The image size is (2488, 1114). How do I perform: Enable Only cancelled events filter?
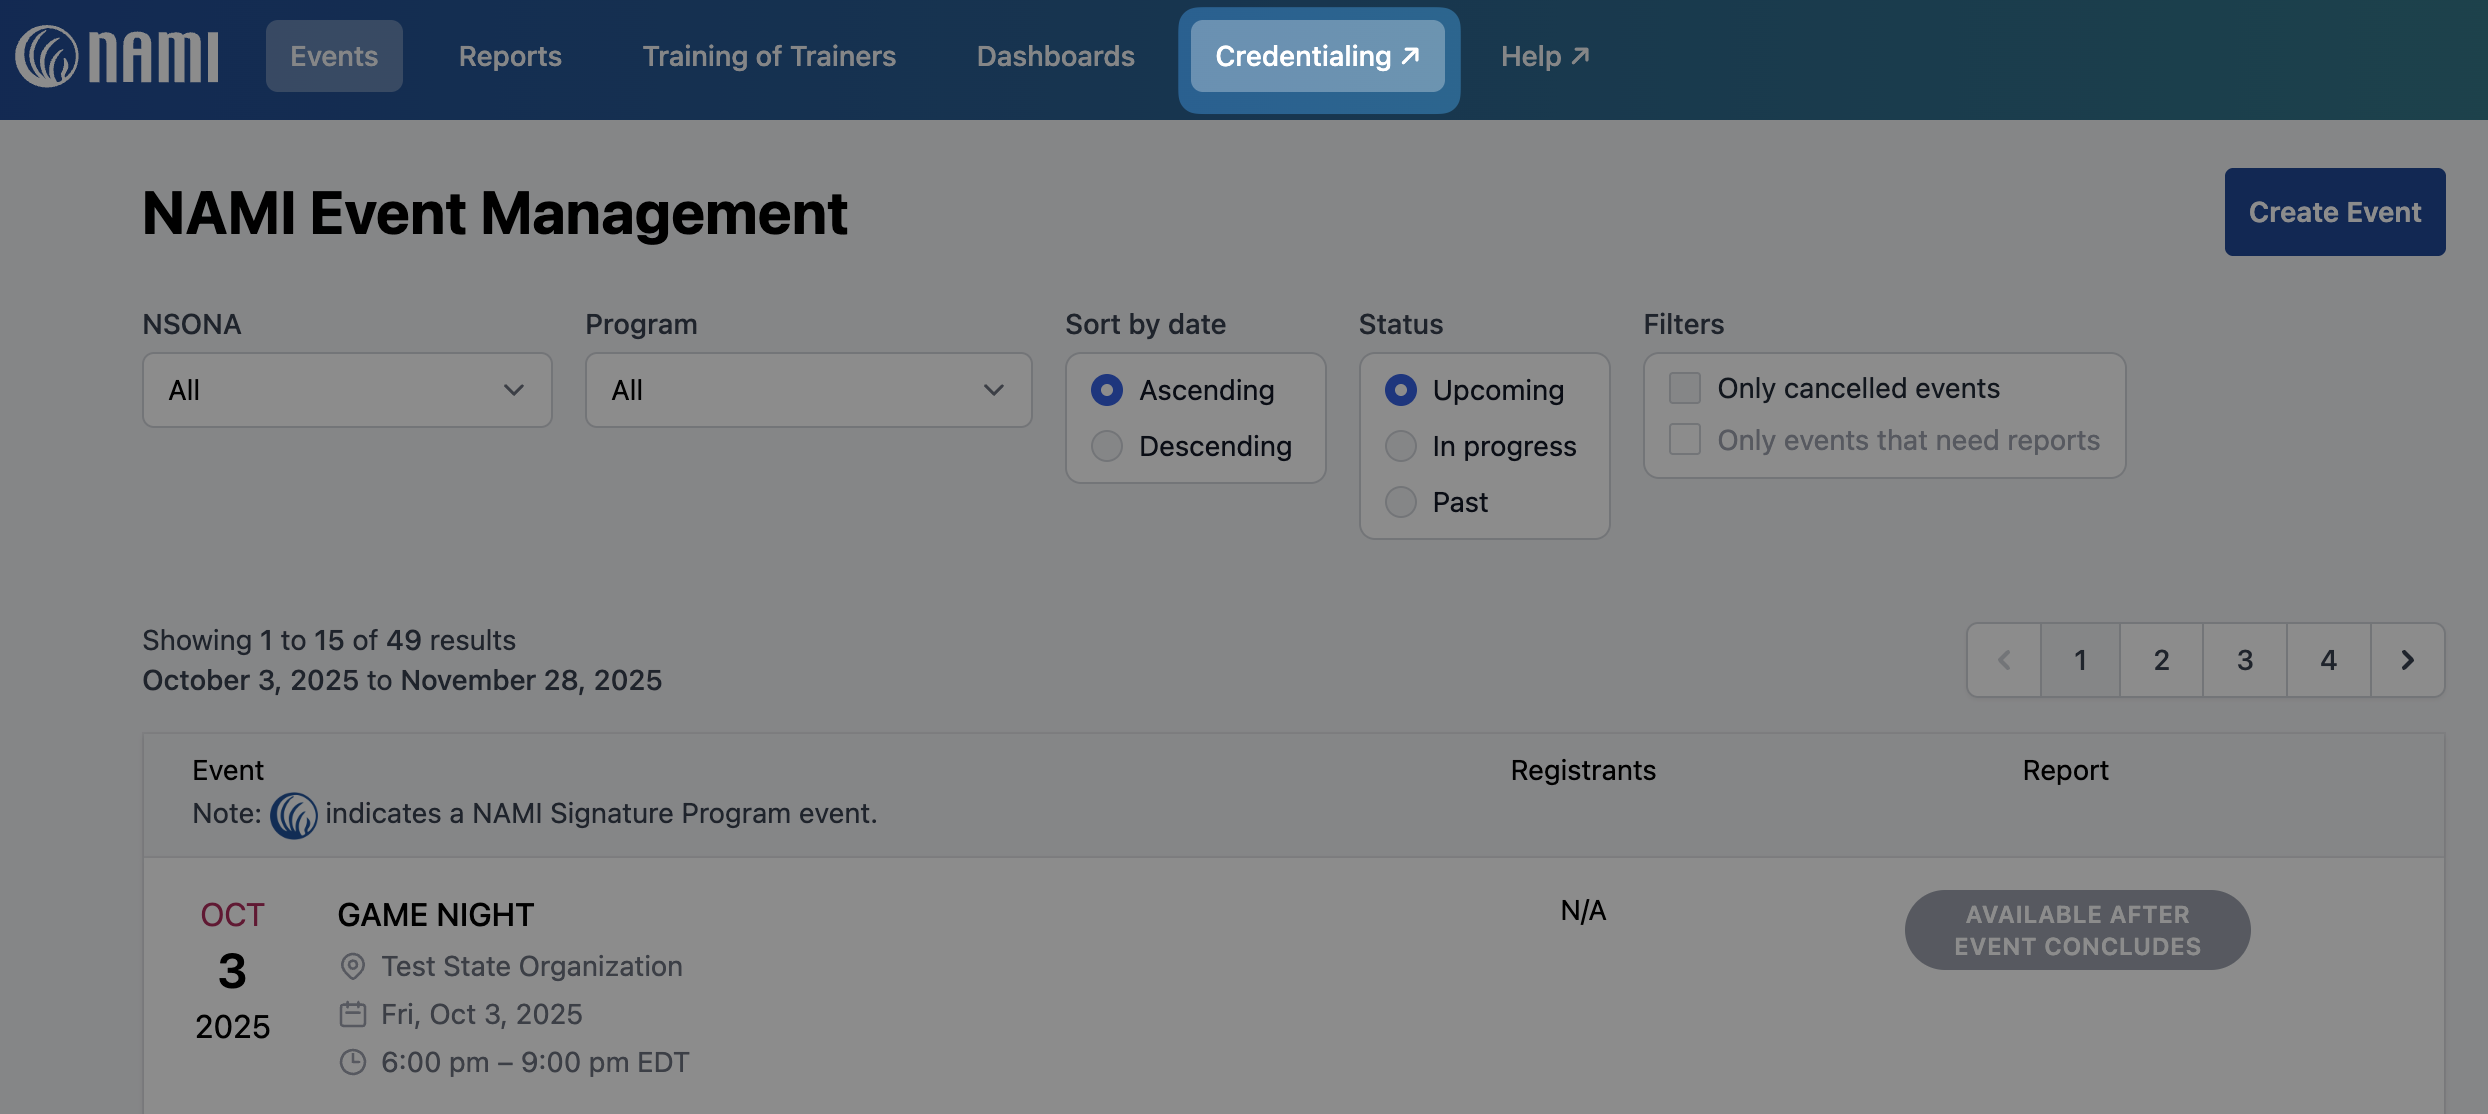point(1685,388)
